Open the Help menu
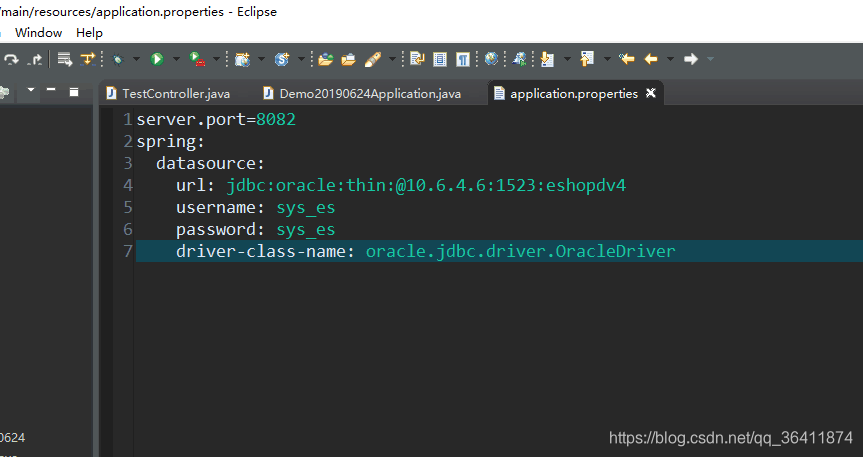Screen dimensions: 863x457 tap(89, 33)
